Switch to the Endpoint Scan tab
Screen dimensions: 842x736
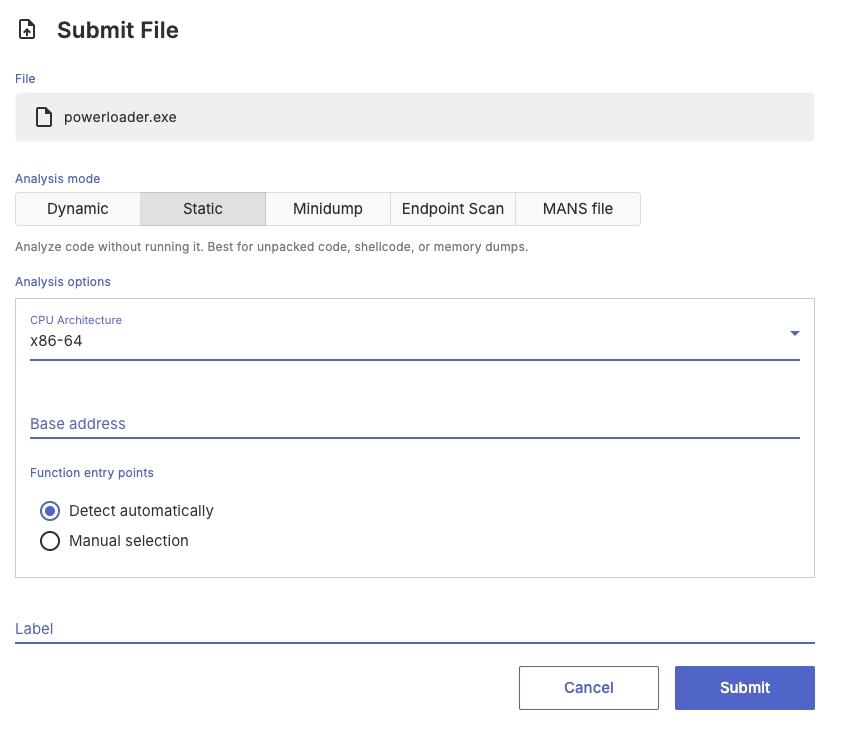click(453, 209)
